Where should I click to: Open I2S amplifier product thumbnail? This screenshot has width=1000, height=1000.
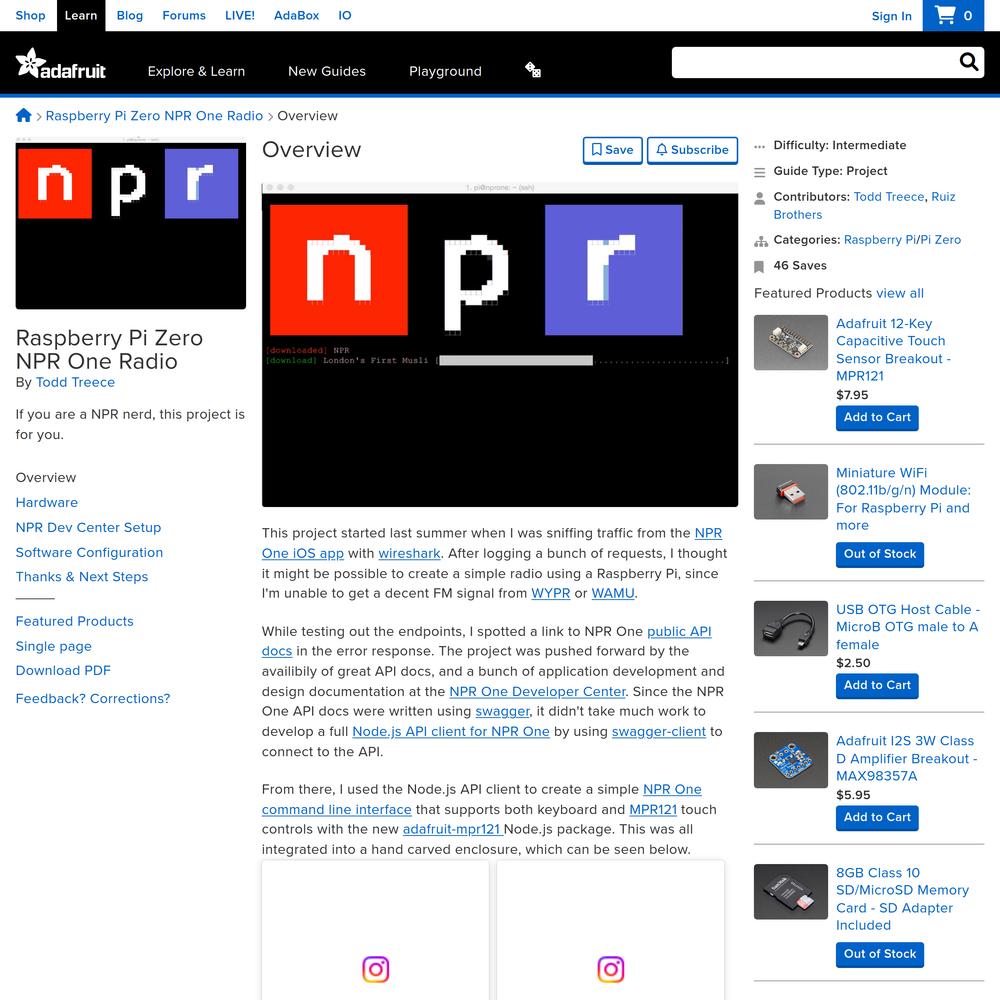790,760
